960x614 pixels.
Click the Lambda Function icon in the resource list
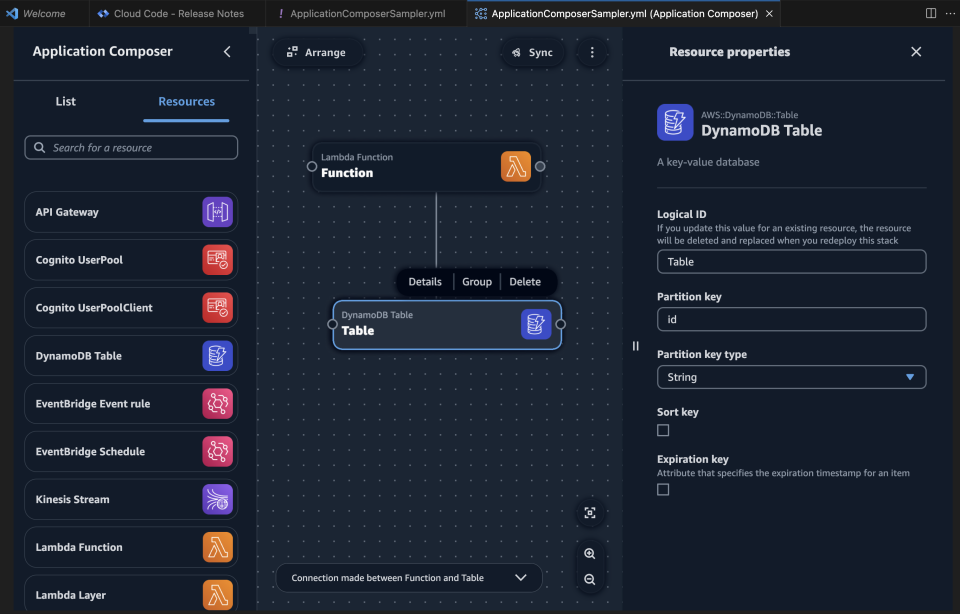pyautogui.click(x=215, y=547)
